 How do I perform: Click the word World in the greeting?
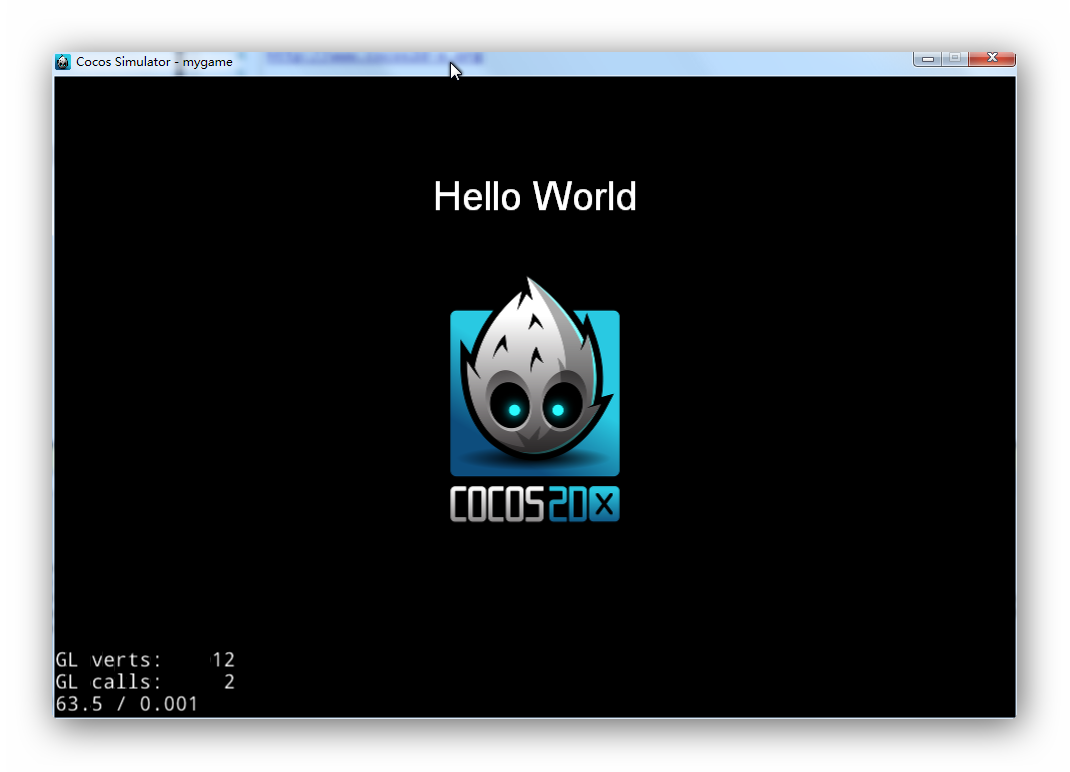pos(584,197)
